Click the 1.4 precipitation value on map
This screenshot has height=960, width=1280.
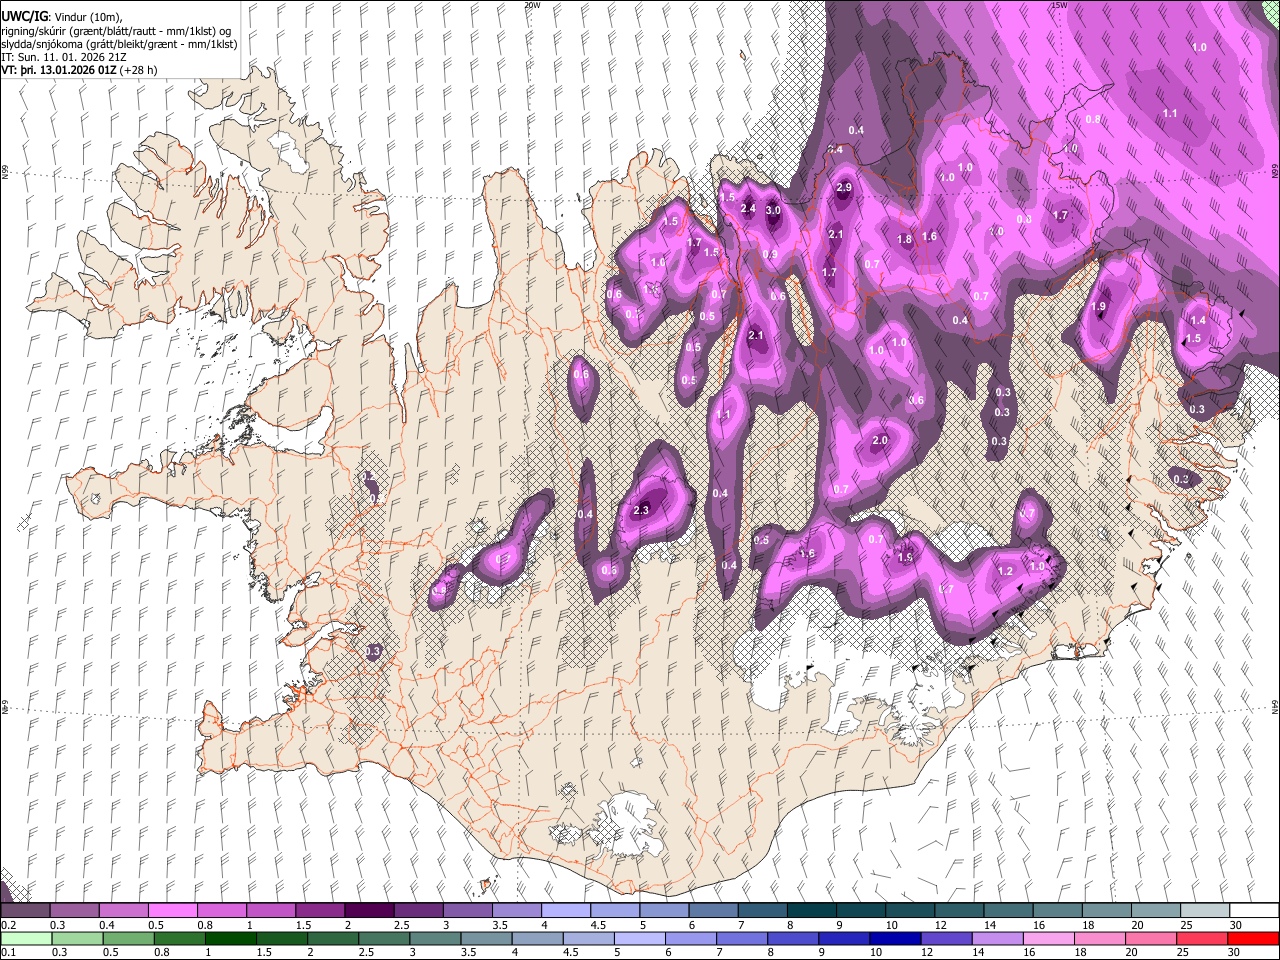point(1199,320)
